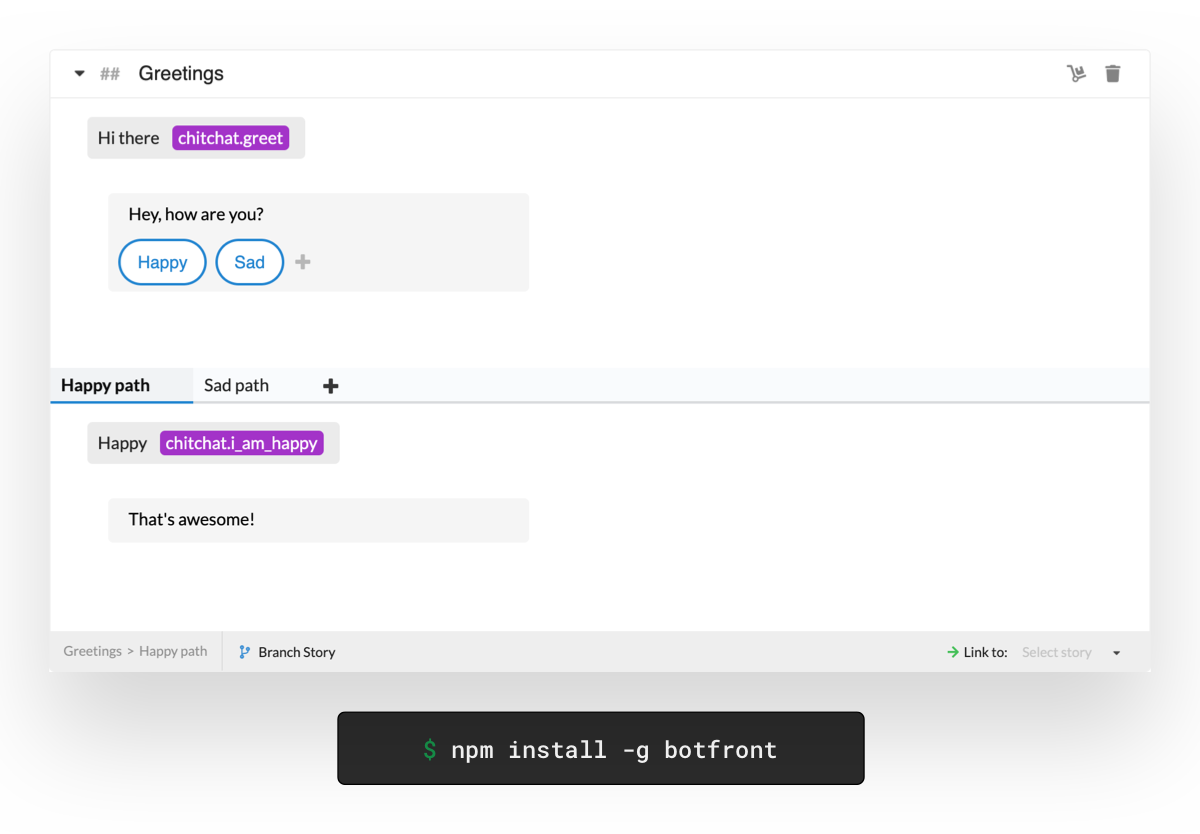This screenshot has width=1200, height=834.
Task: Select the Happy path branch tab
Action: pyautogui.click(x=106, y=385)
